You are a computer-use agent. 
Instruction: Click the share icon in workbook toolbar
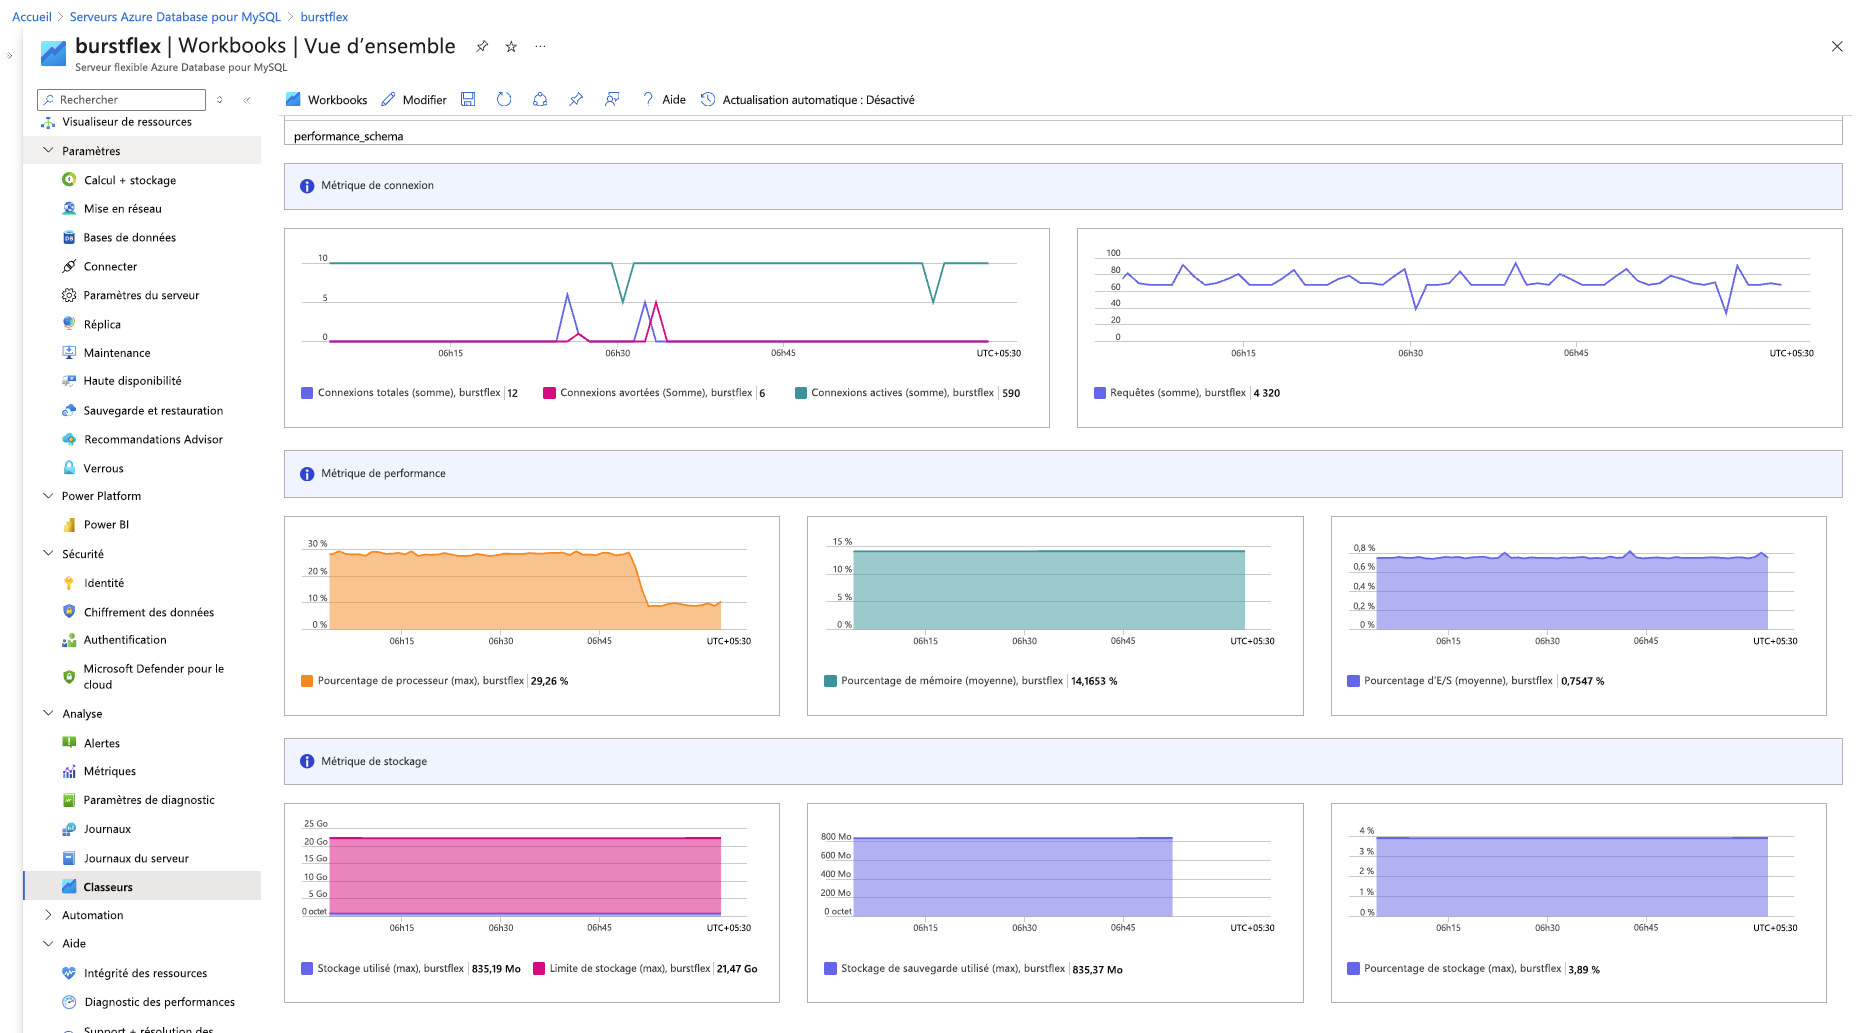[540, 99]
